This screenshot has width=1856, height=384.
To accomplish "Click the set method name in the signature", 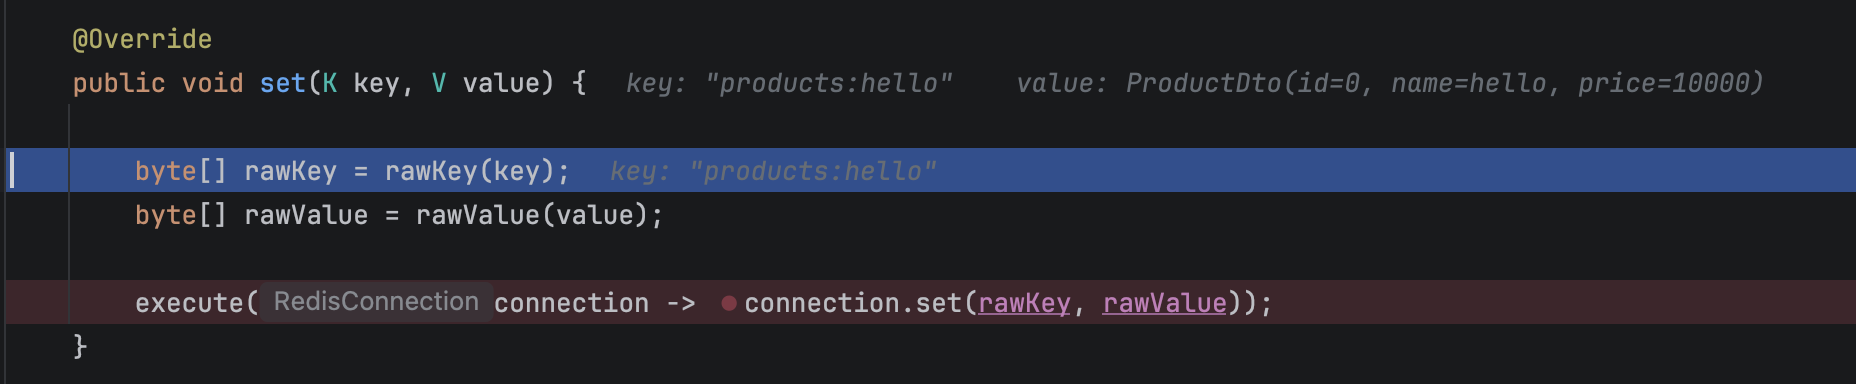I will coord(282,83).
